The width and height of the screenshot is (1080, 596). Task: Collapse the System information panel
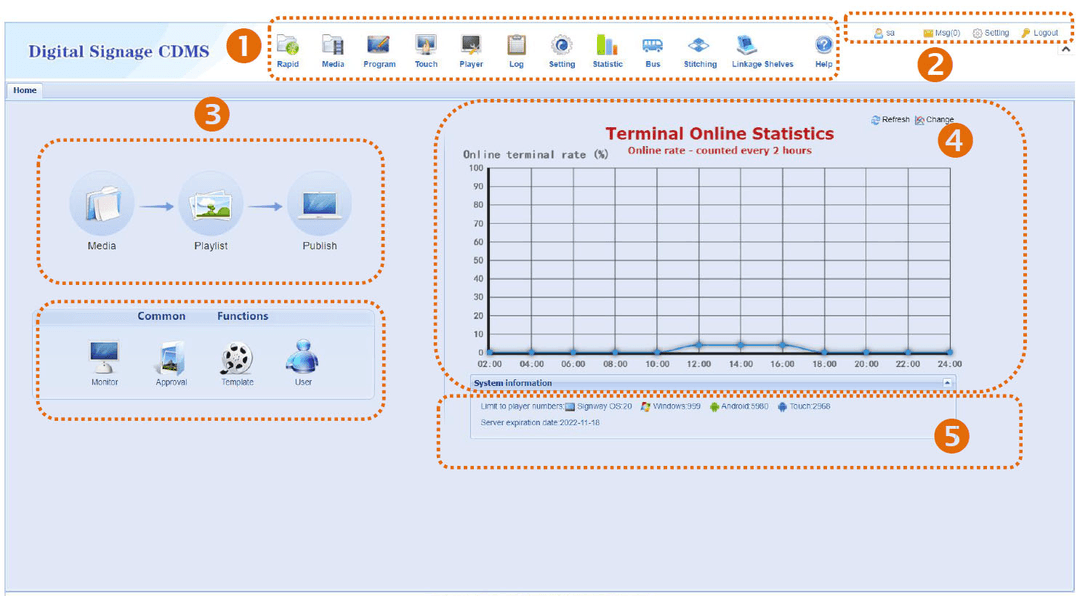[947, 383]
